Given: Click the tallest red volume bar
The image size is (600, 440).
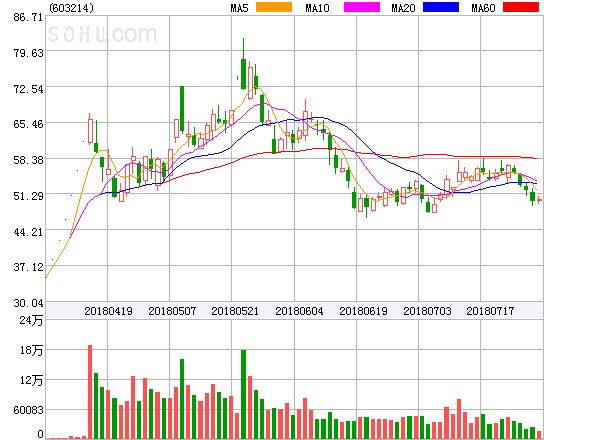Looking at the screenshot, I should click(90, 392).
